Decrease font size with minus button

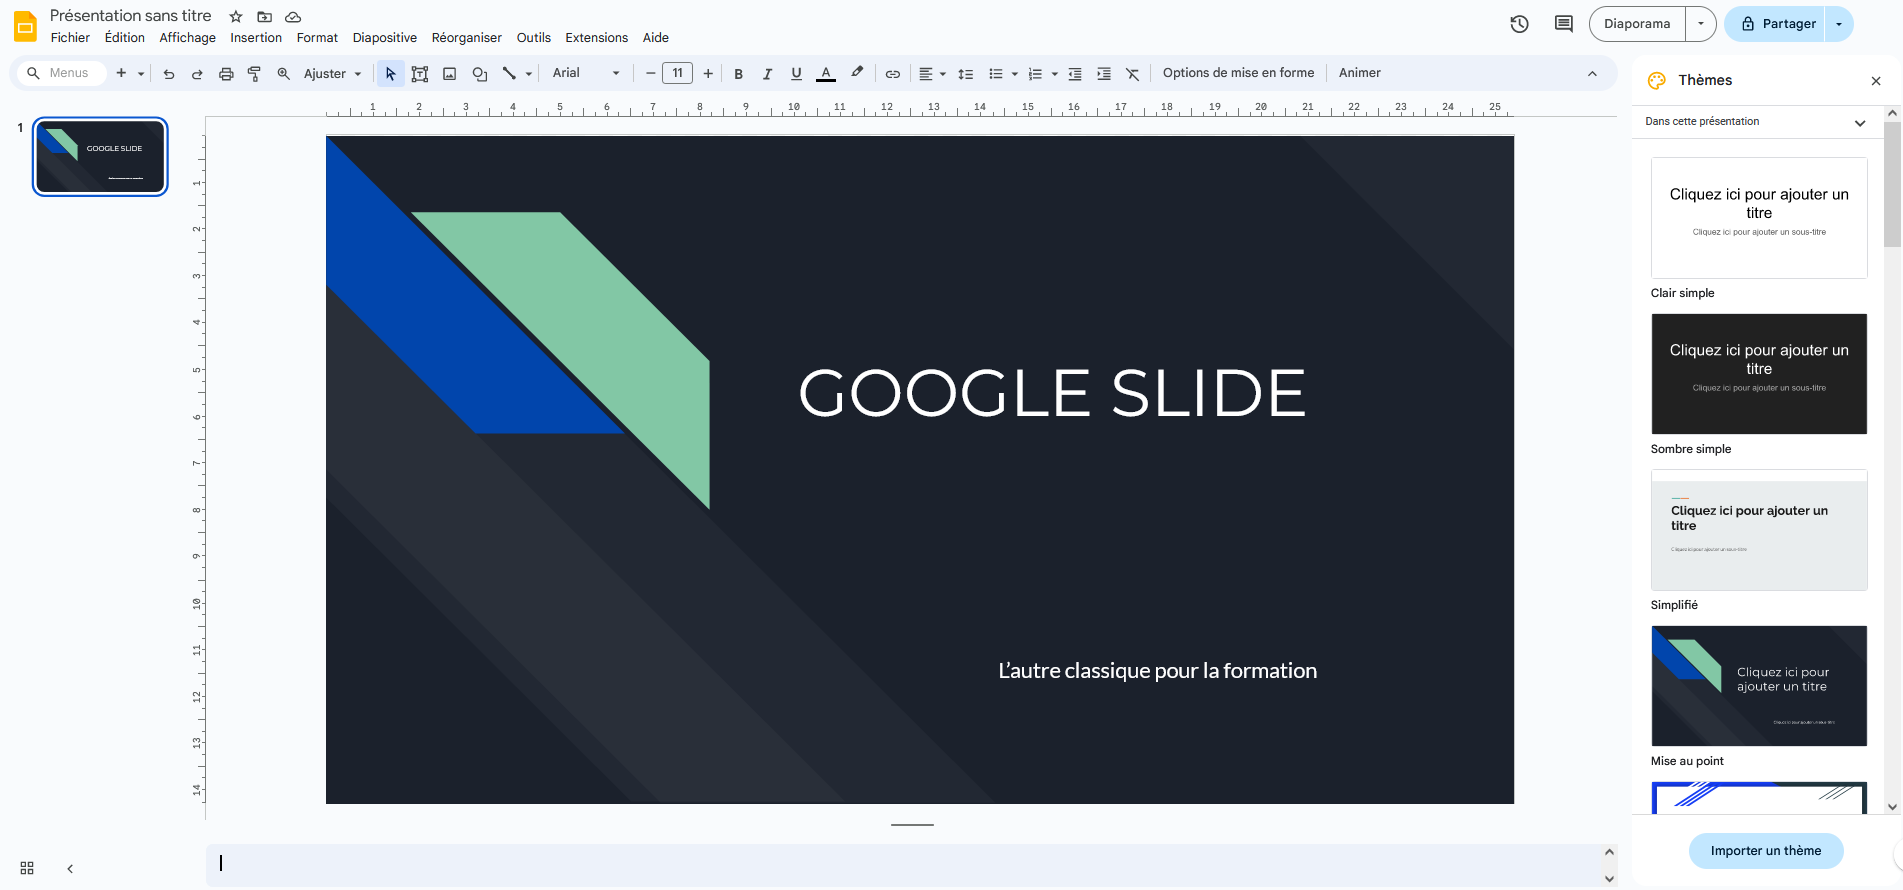point(650,73)
